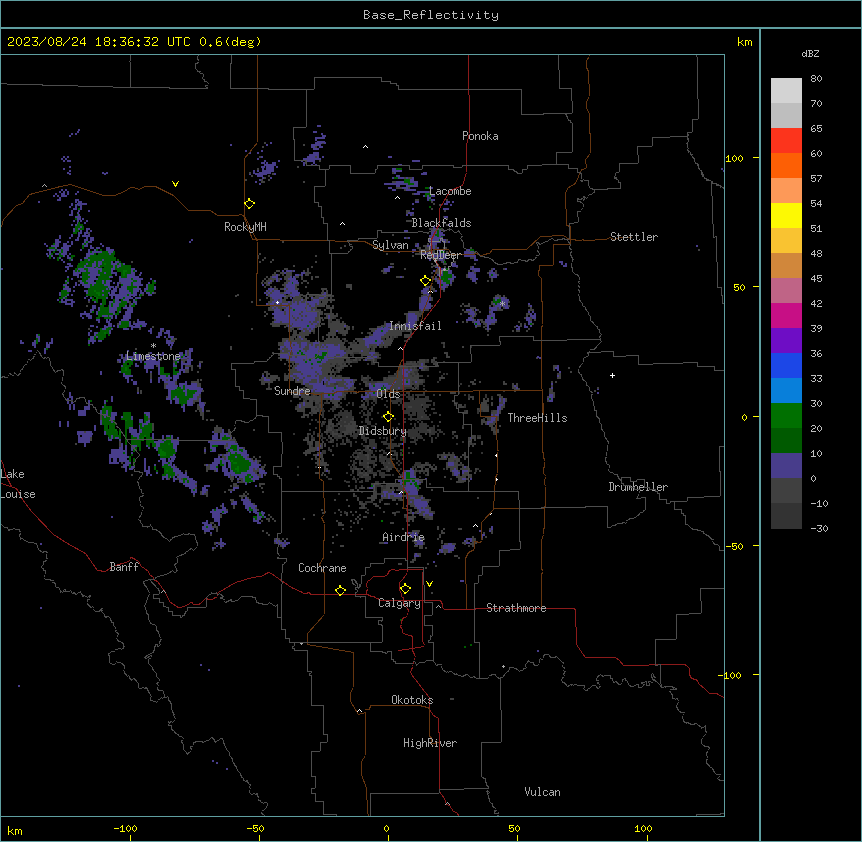Select the tan 45-48 dBZ legend swatch

point(786,265)
